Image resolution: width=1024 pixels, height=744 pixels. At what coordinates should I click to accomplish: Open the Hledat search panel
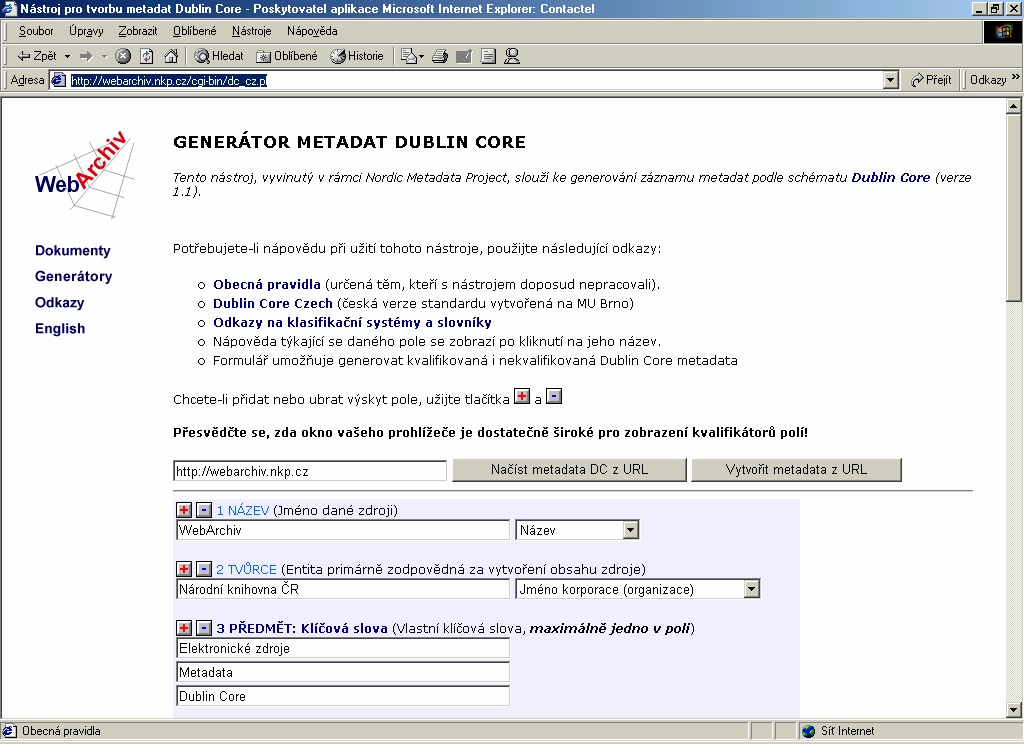219,56
